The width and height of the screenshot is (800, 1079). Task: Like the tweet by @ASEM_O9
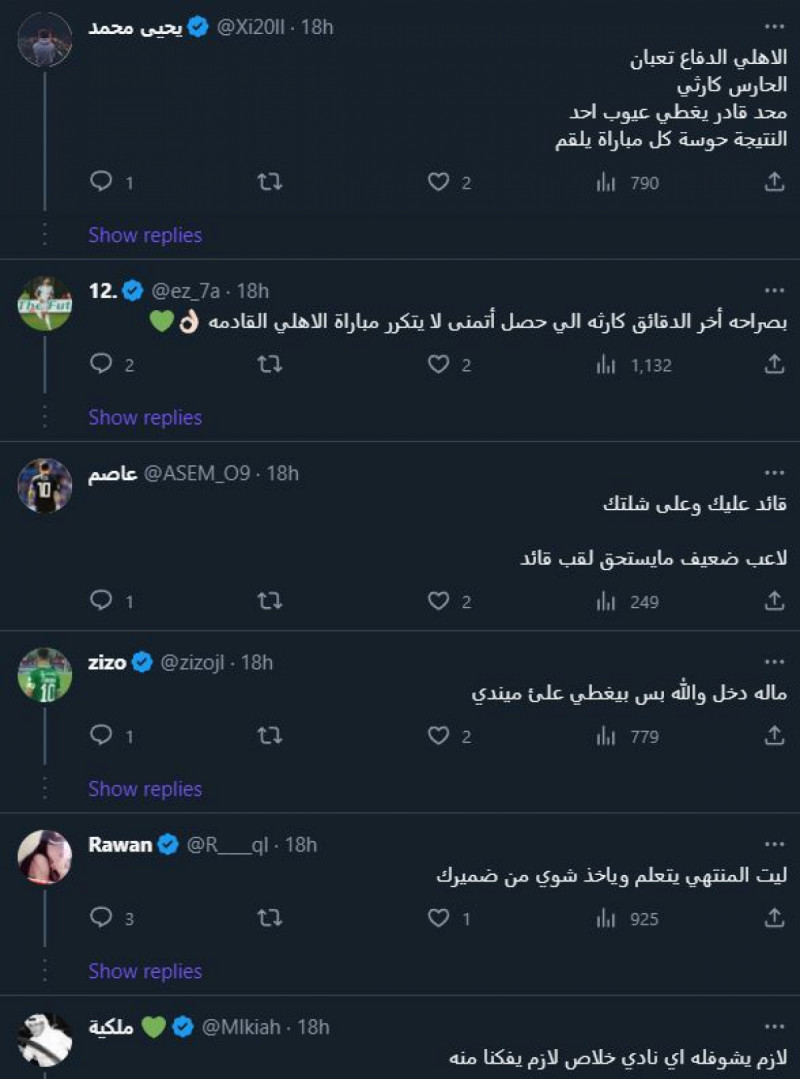click(439, 601)
